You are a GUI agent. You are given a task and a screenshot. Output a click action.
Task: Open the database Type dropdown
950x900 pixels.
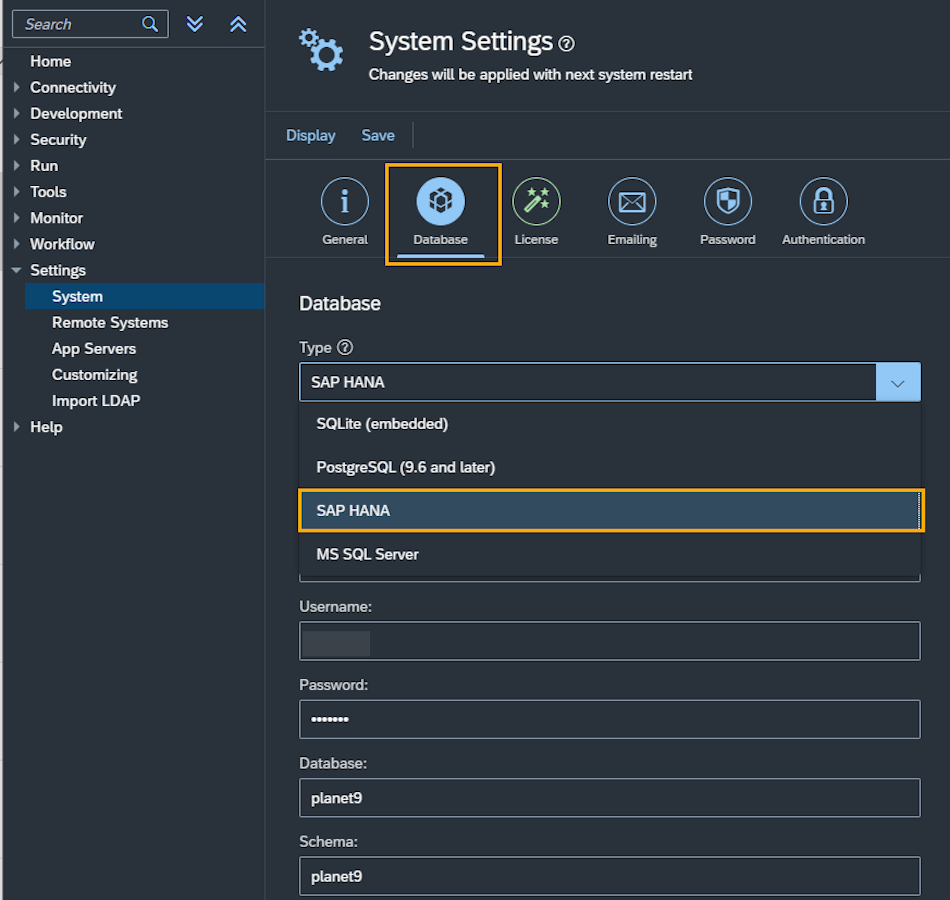[x=898, y=381]
